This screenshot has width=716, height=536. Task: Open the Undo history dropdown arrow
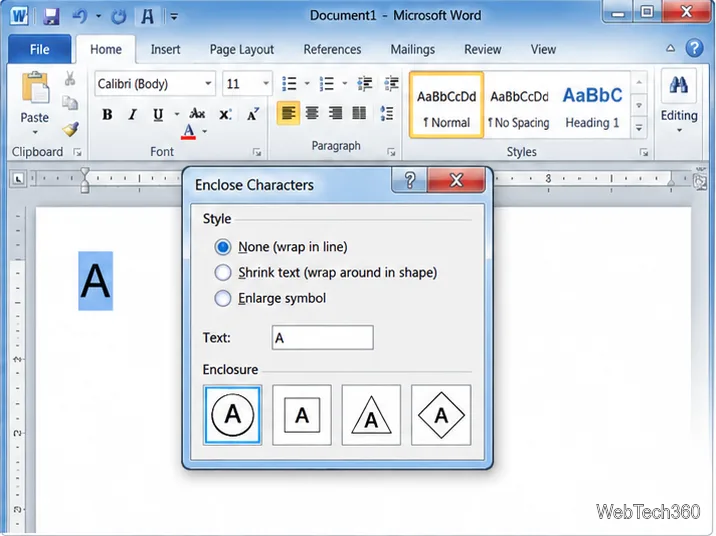pyautogui.click(x=98, y=16)
